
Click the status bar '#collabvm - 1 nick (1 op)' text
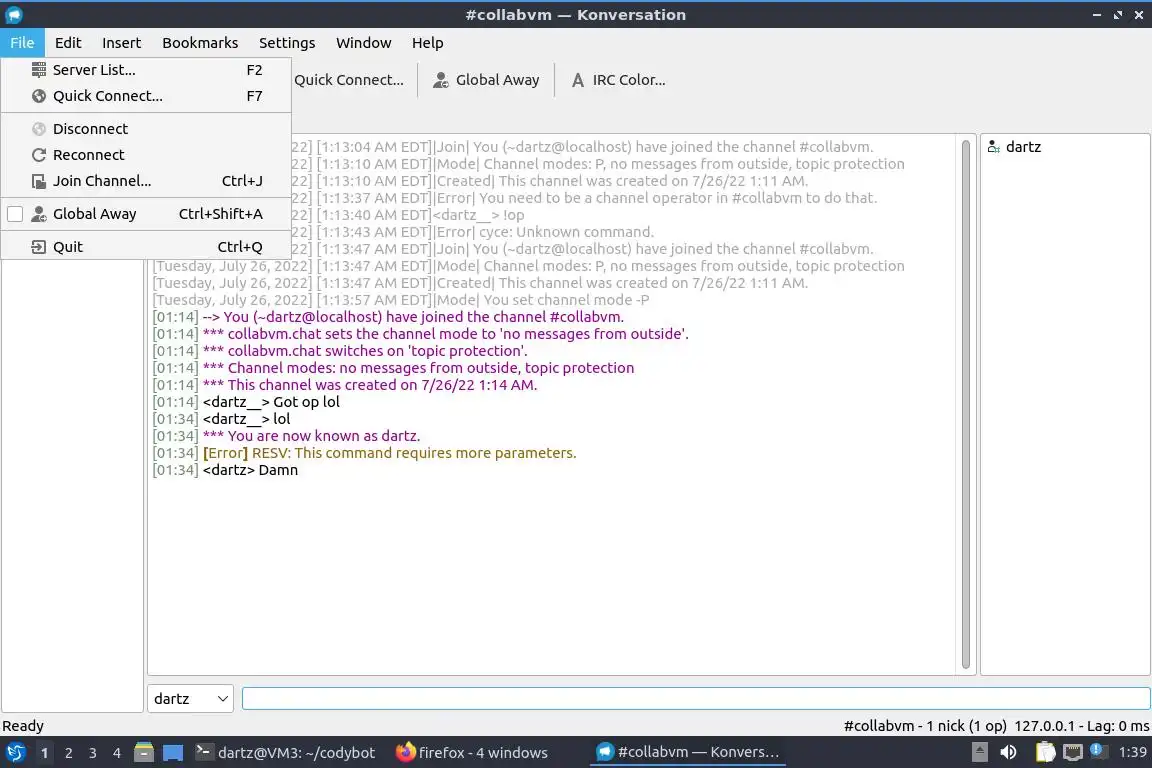pos(925,726)
